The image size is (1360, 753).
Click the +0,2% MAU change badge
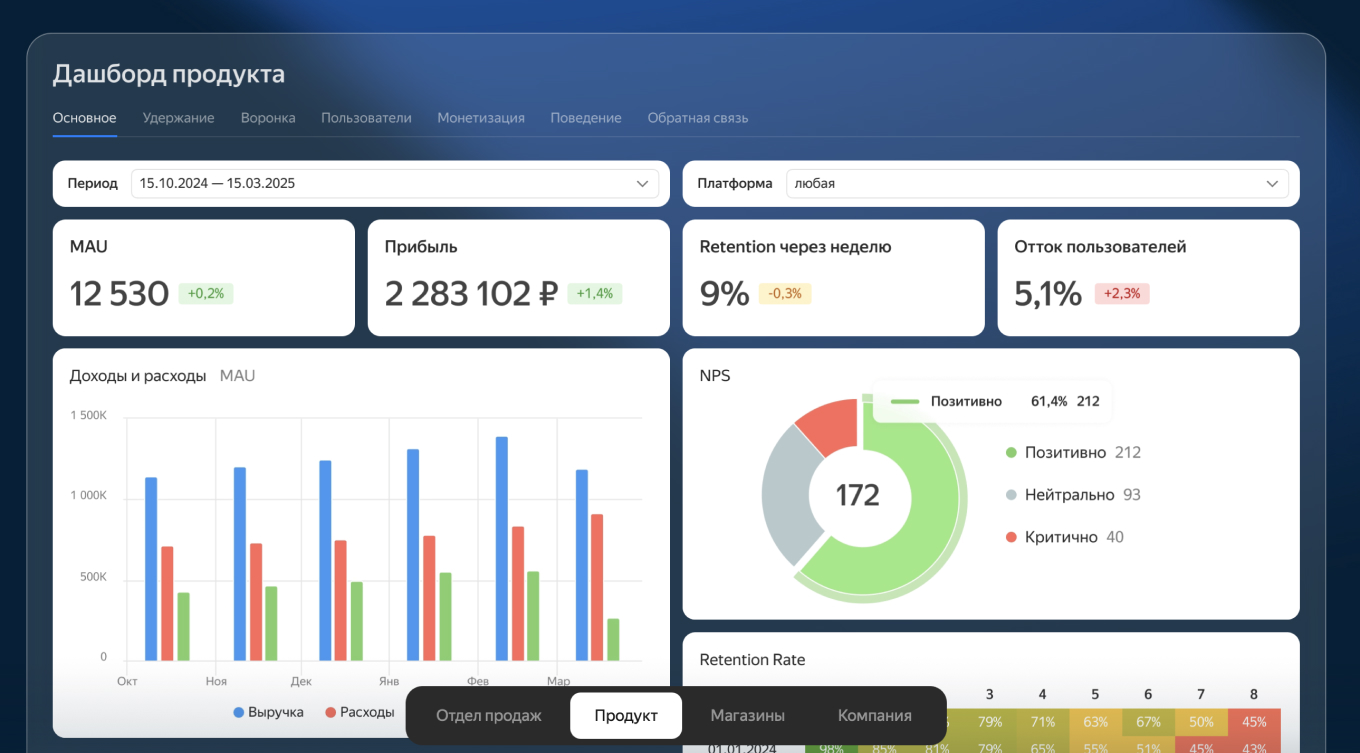pyautogui.click(x=206, y=294)
